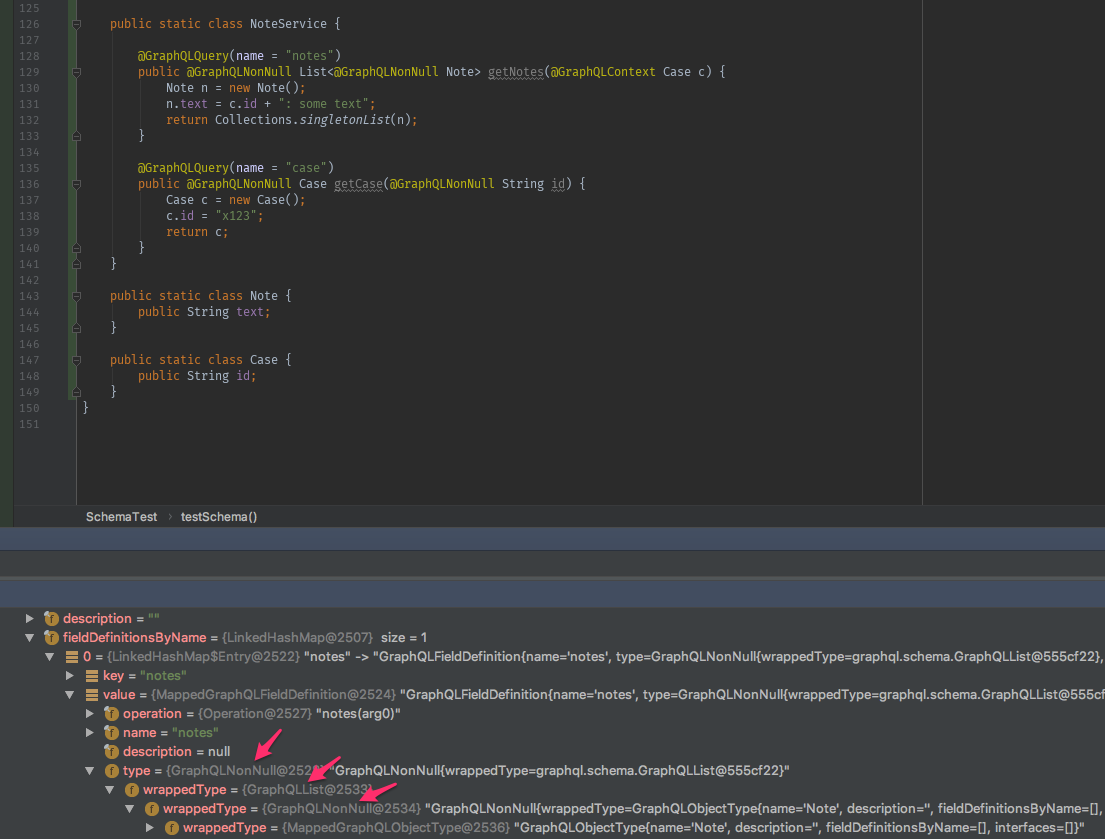Expand the wrappedType MappedGraphQLObjectType node
Viewport: 1105px width, 839px height.
[x=150, y=828]
